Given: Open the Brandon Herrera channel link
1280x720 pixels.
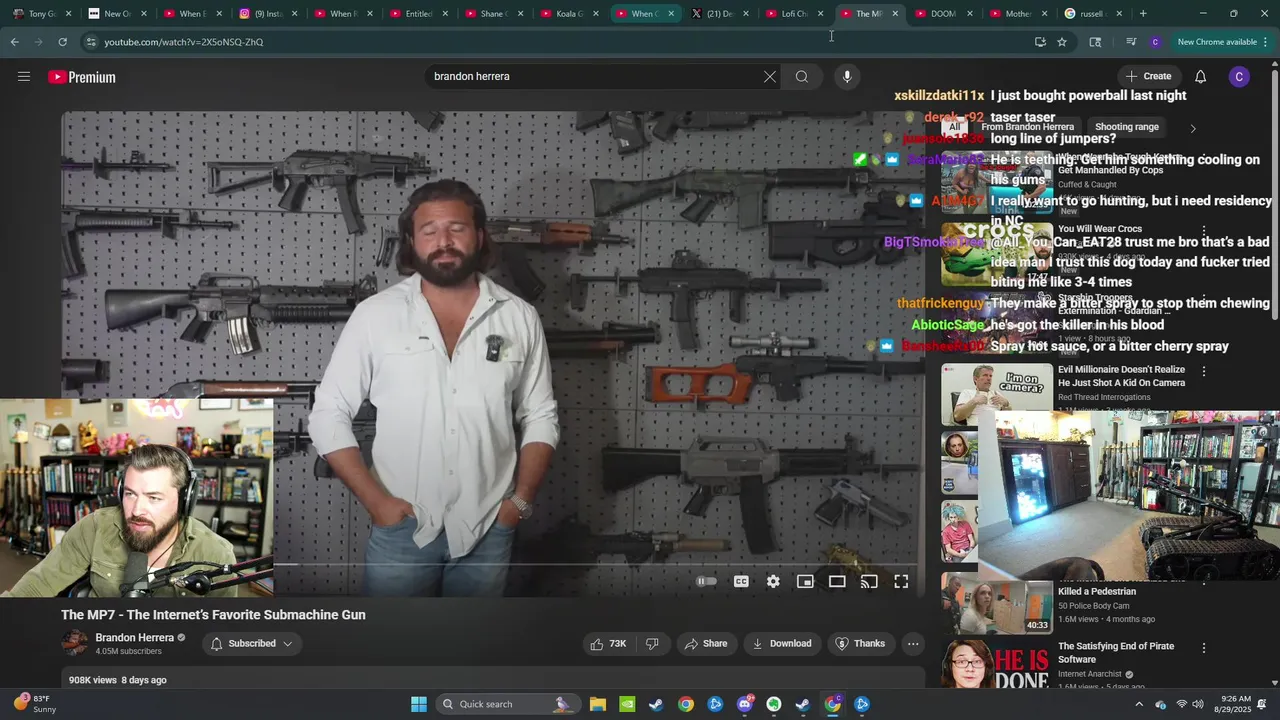Looking at the screenshot, I should click(x=134, y=637).
